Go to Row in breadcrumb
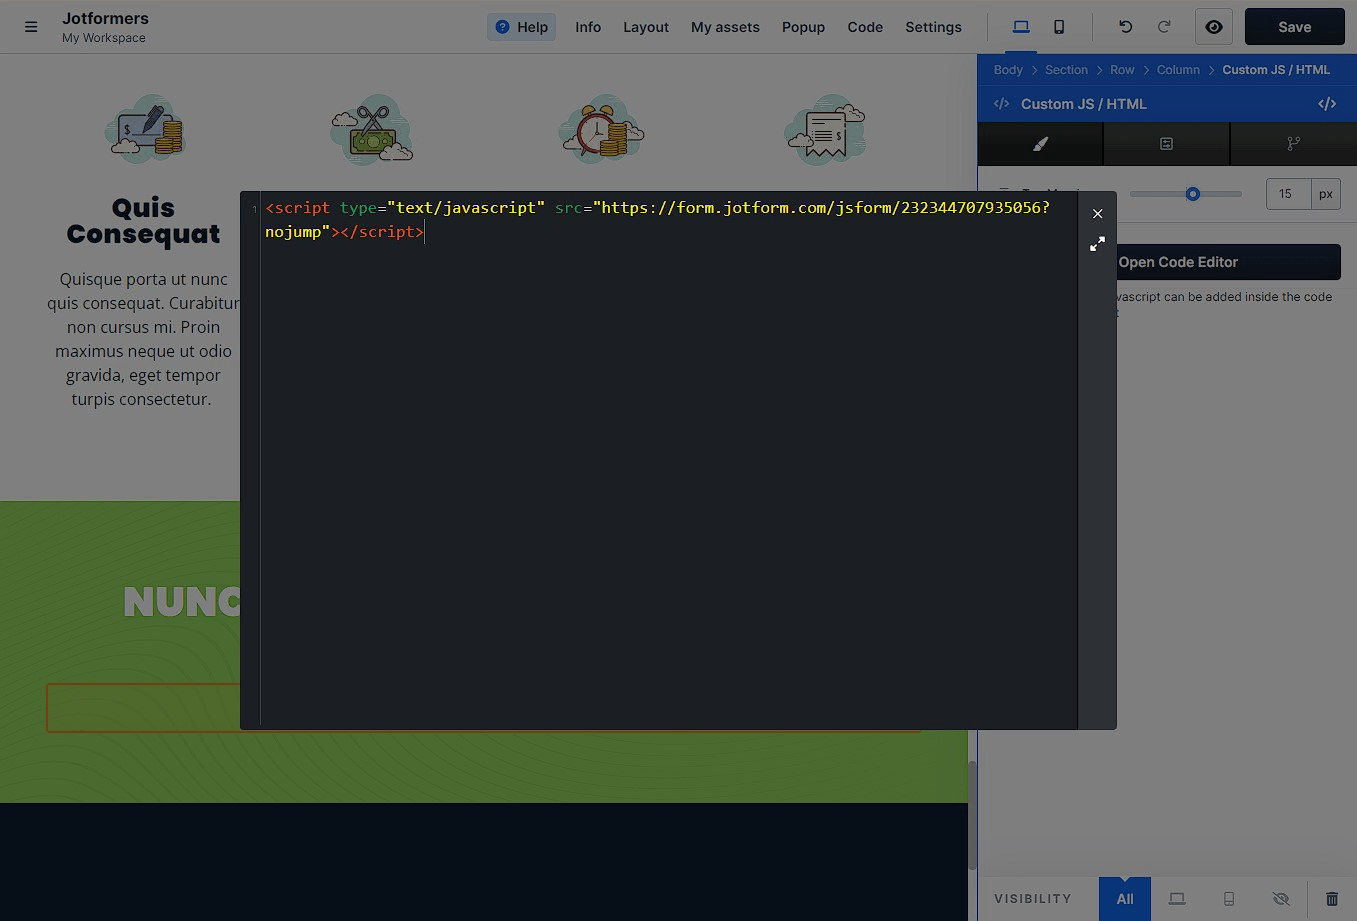 (x=1122, y=70)
